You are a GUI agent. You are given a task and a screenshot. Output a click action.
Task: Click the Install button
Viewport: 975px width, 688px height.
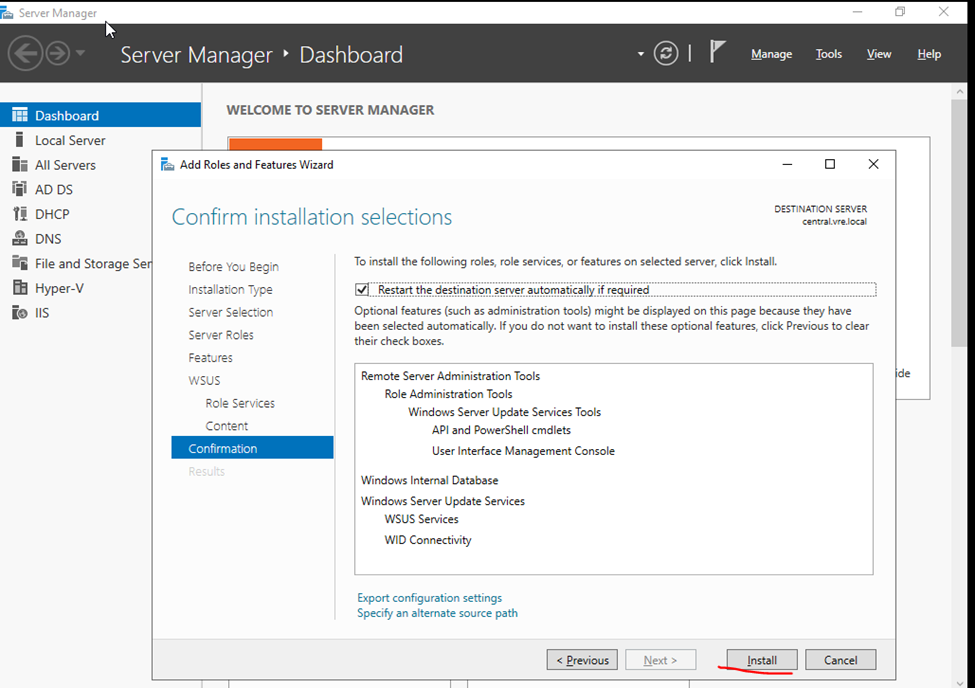pos(761,660)
